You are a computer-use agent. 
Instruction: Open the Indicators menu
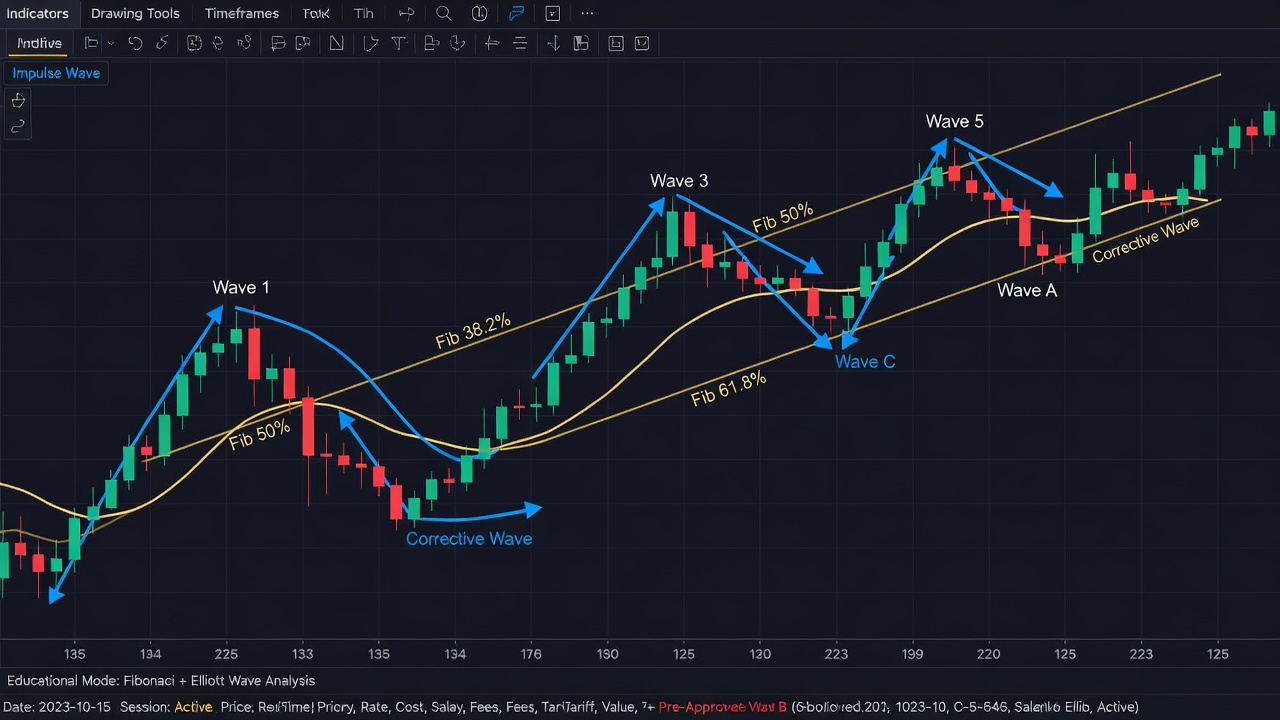[x=38, y=14]
